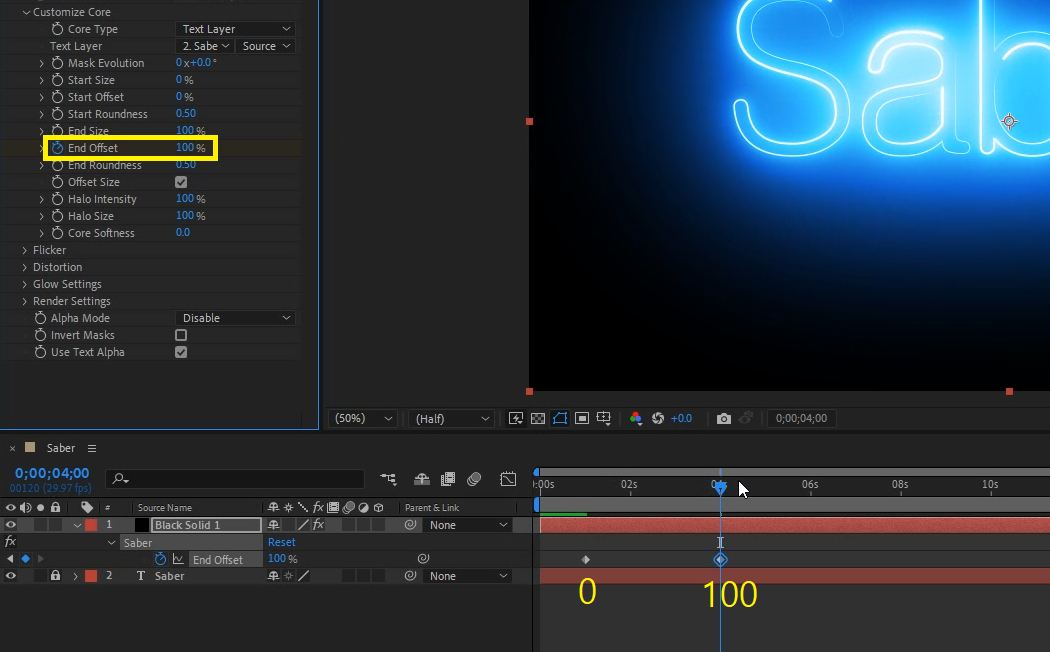Screen dimensions: 1050x652
Task: Toggle mask and shape path visibility icon
Action: pos(560,418)
